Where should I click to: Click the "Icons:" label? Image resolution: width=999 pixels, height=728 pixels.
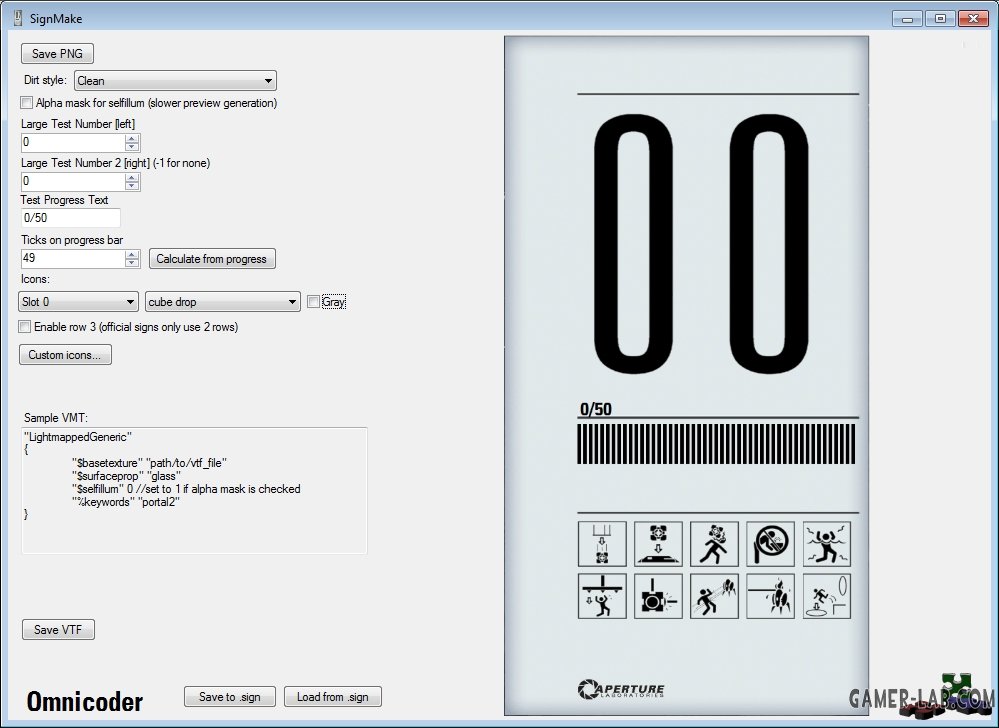pyautogui.click(x=35, y=279)
